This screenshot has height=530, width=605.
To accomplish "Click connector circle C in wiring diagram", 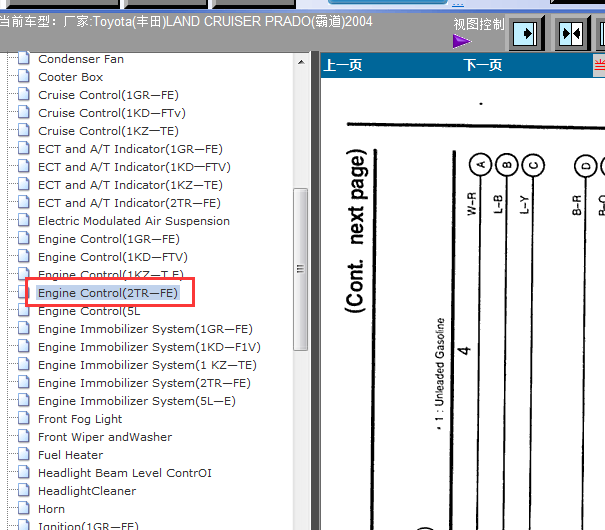I will 533,165.
